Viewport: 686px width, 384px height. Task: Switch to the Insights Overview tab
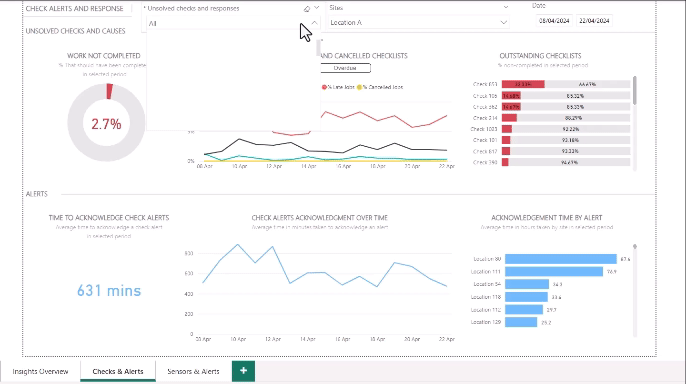pos(40,371)
